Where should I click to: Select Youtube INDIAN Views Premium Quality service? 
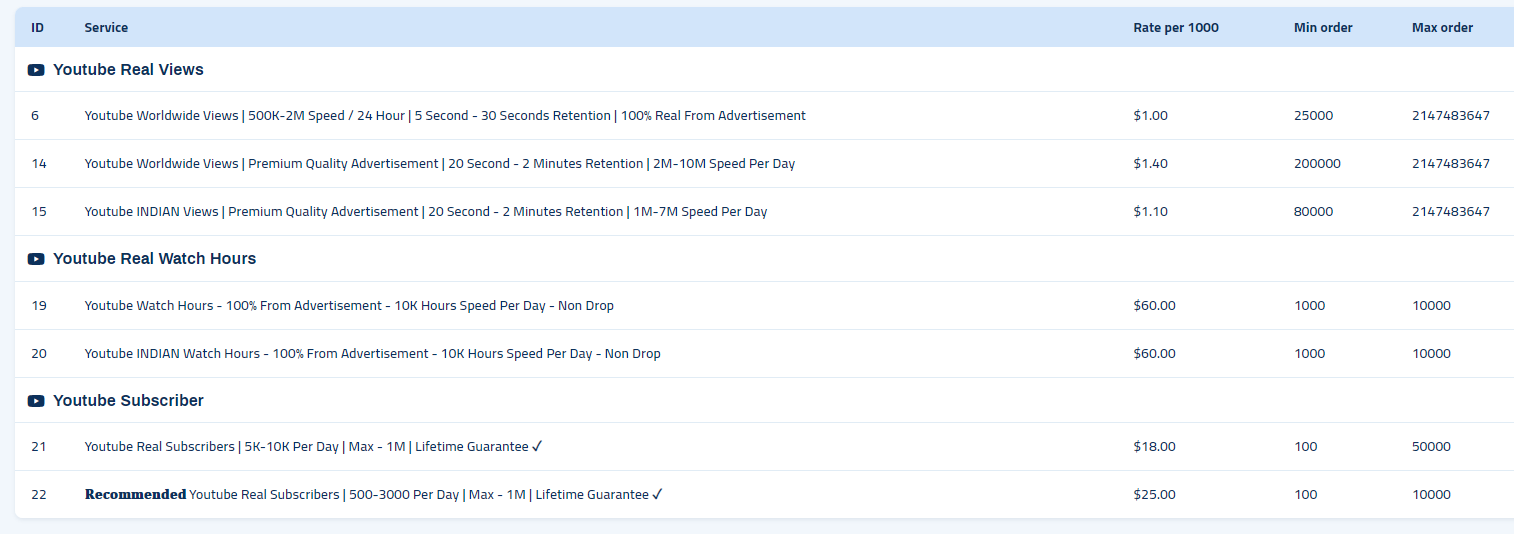click(x=426, y=212)
